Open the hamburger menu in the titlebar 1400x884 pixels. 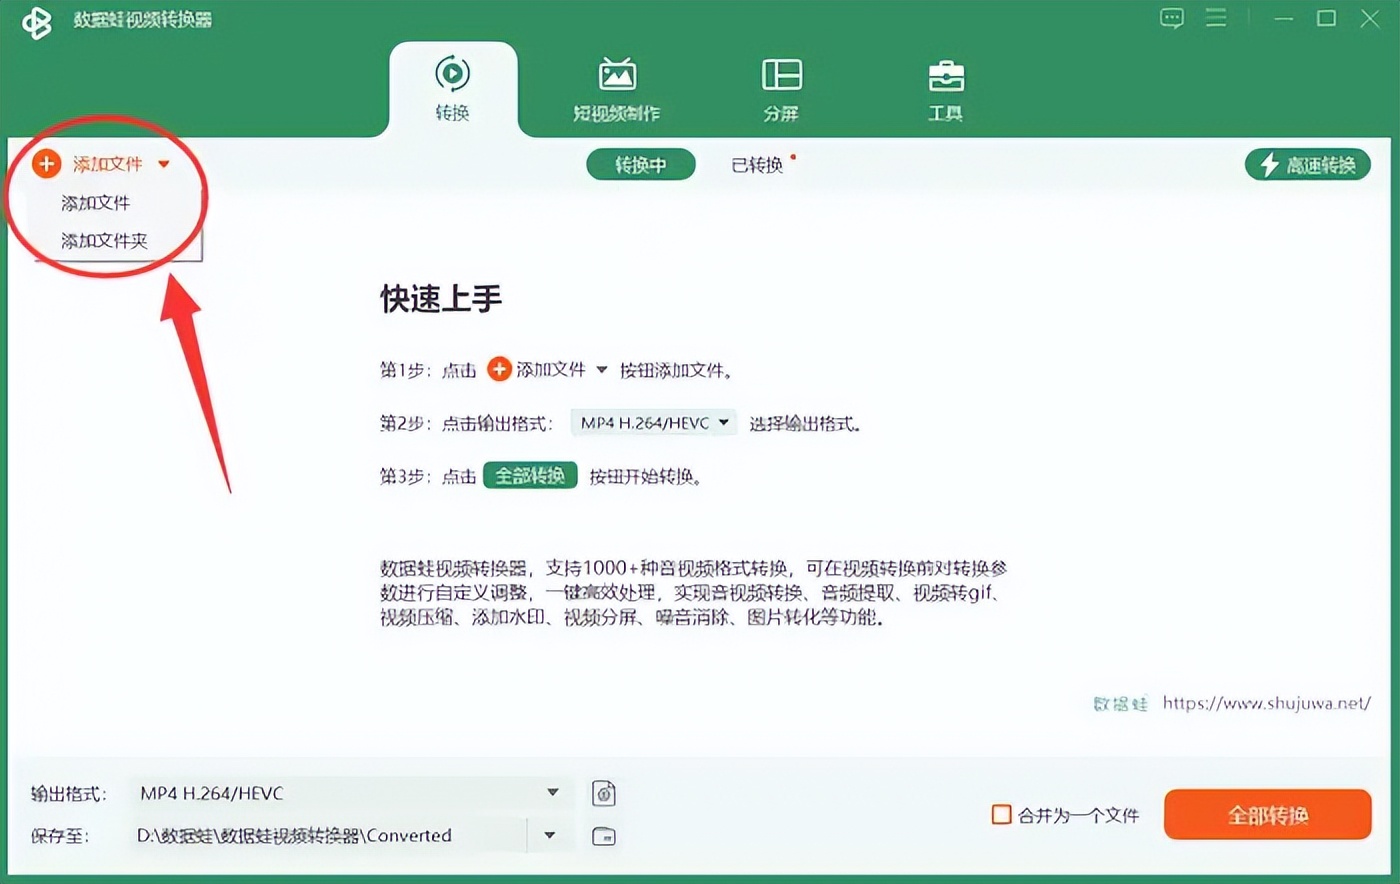[x=1216, y=18]
